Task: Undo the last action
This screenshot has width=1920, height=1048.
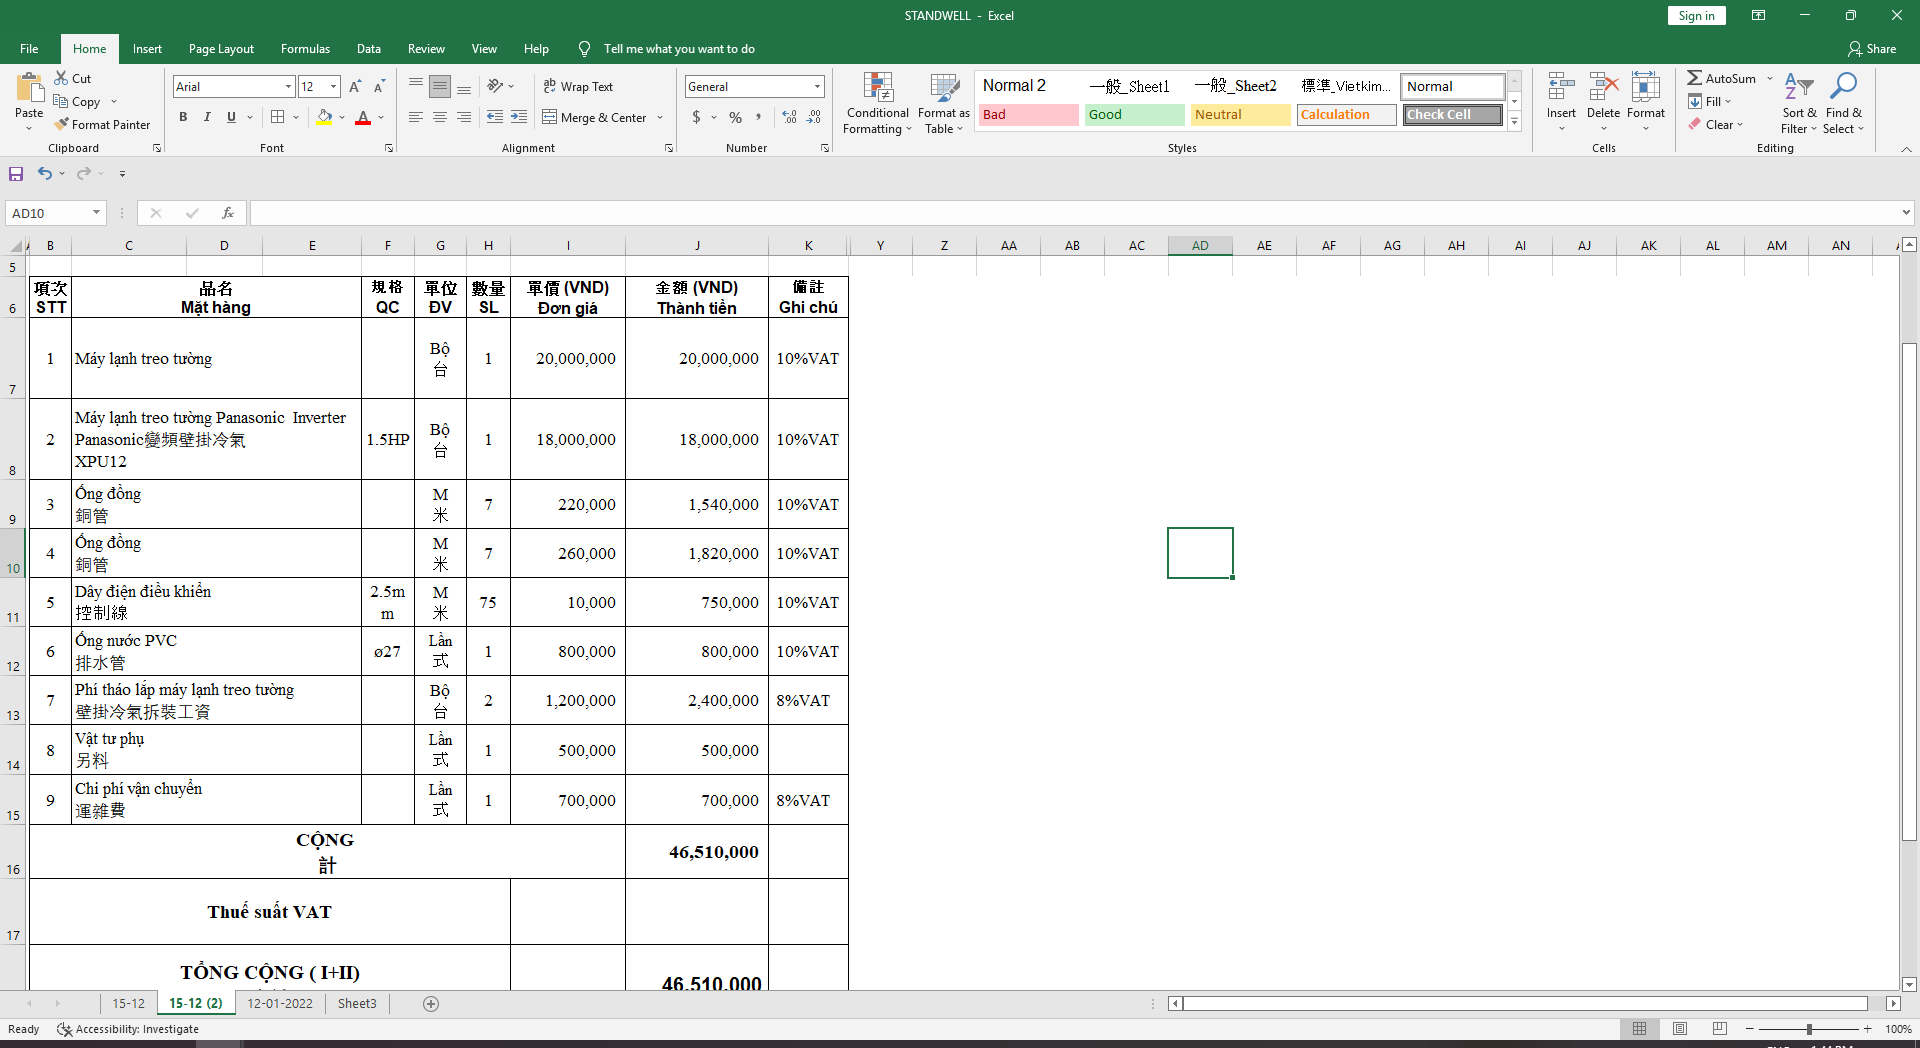Action: coord(44,174)
